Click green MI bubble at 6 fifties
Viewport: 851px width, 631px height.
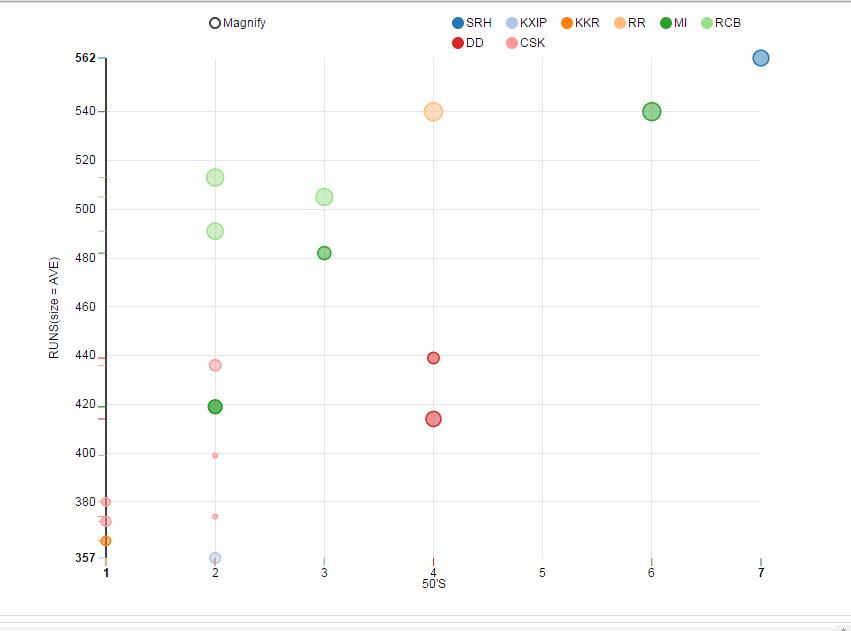tap(651, 112)
